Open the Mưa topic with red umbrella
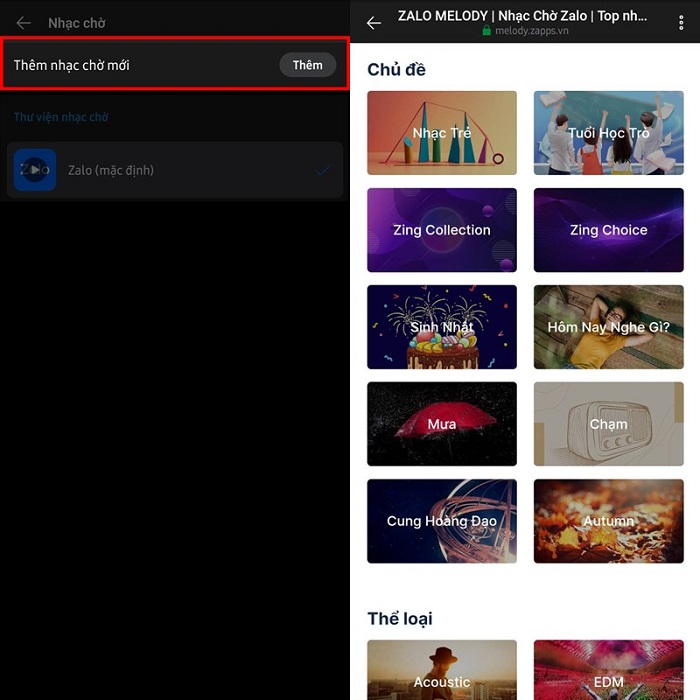700x700 pixels. (442, 424)
